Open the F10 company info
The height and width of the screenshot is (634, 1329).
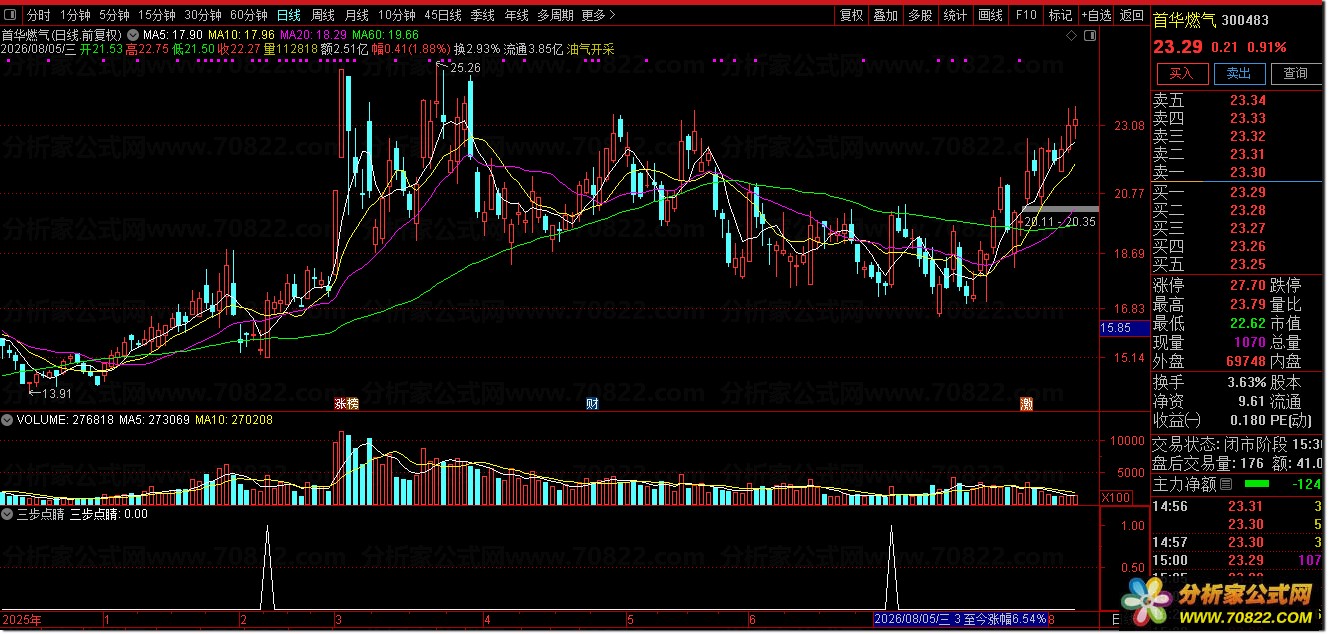pyautogui.click(x=1026, y=15)
